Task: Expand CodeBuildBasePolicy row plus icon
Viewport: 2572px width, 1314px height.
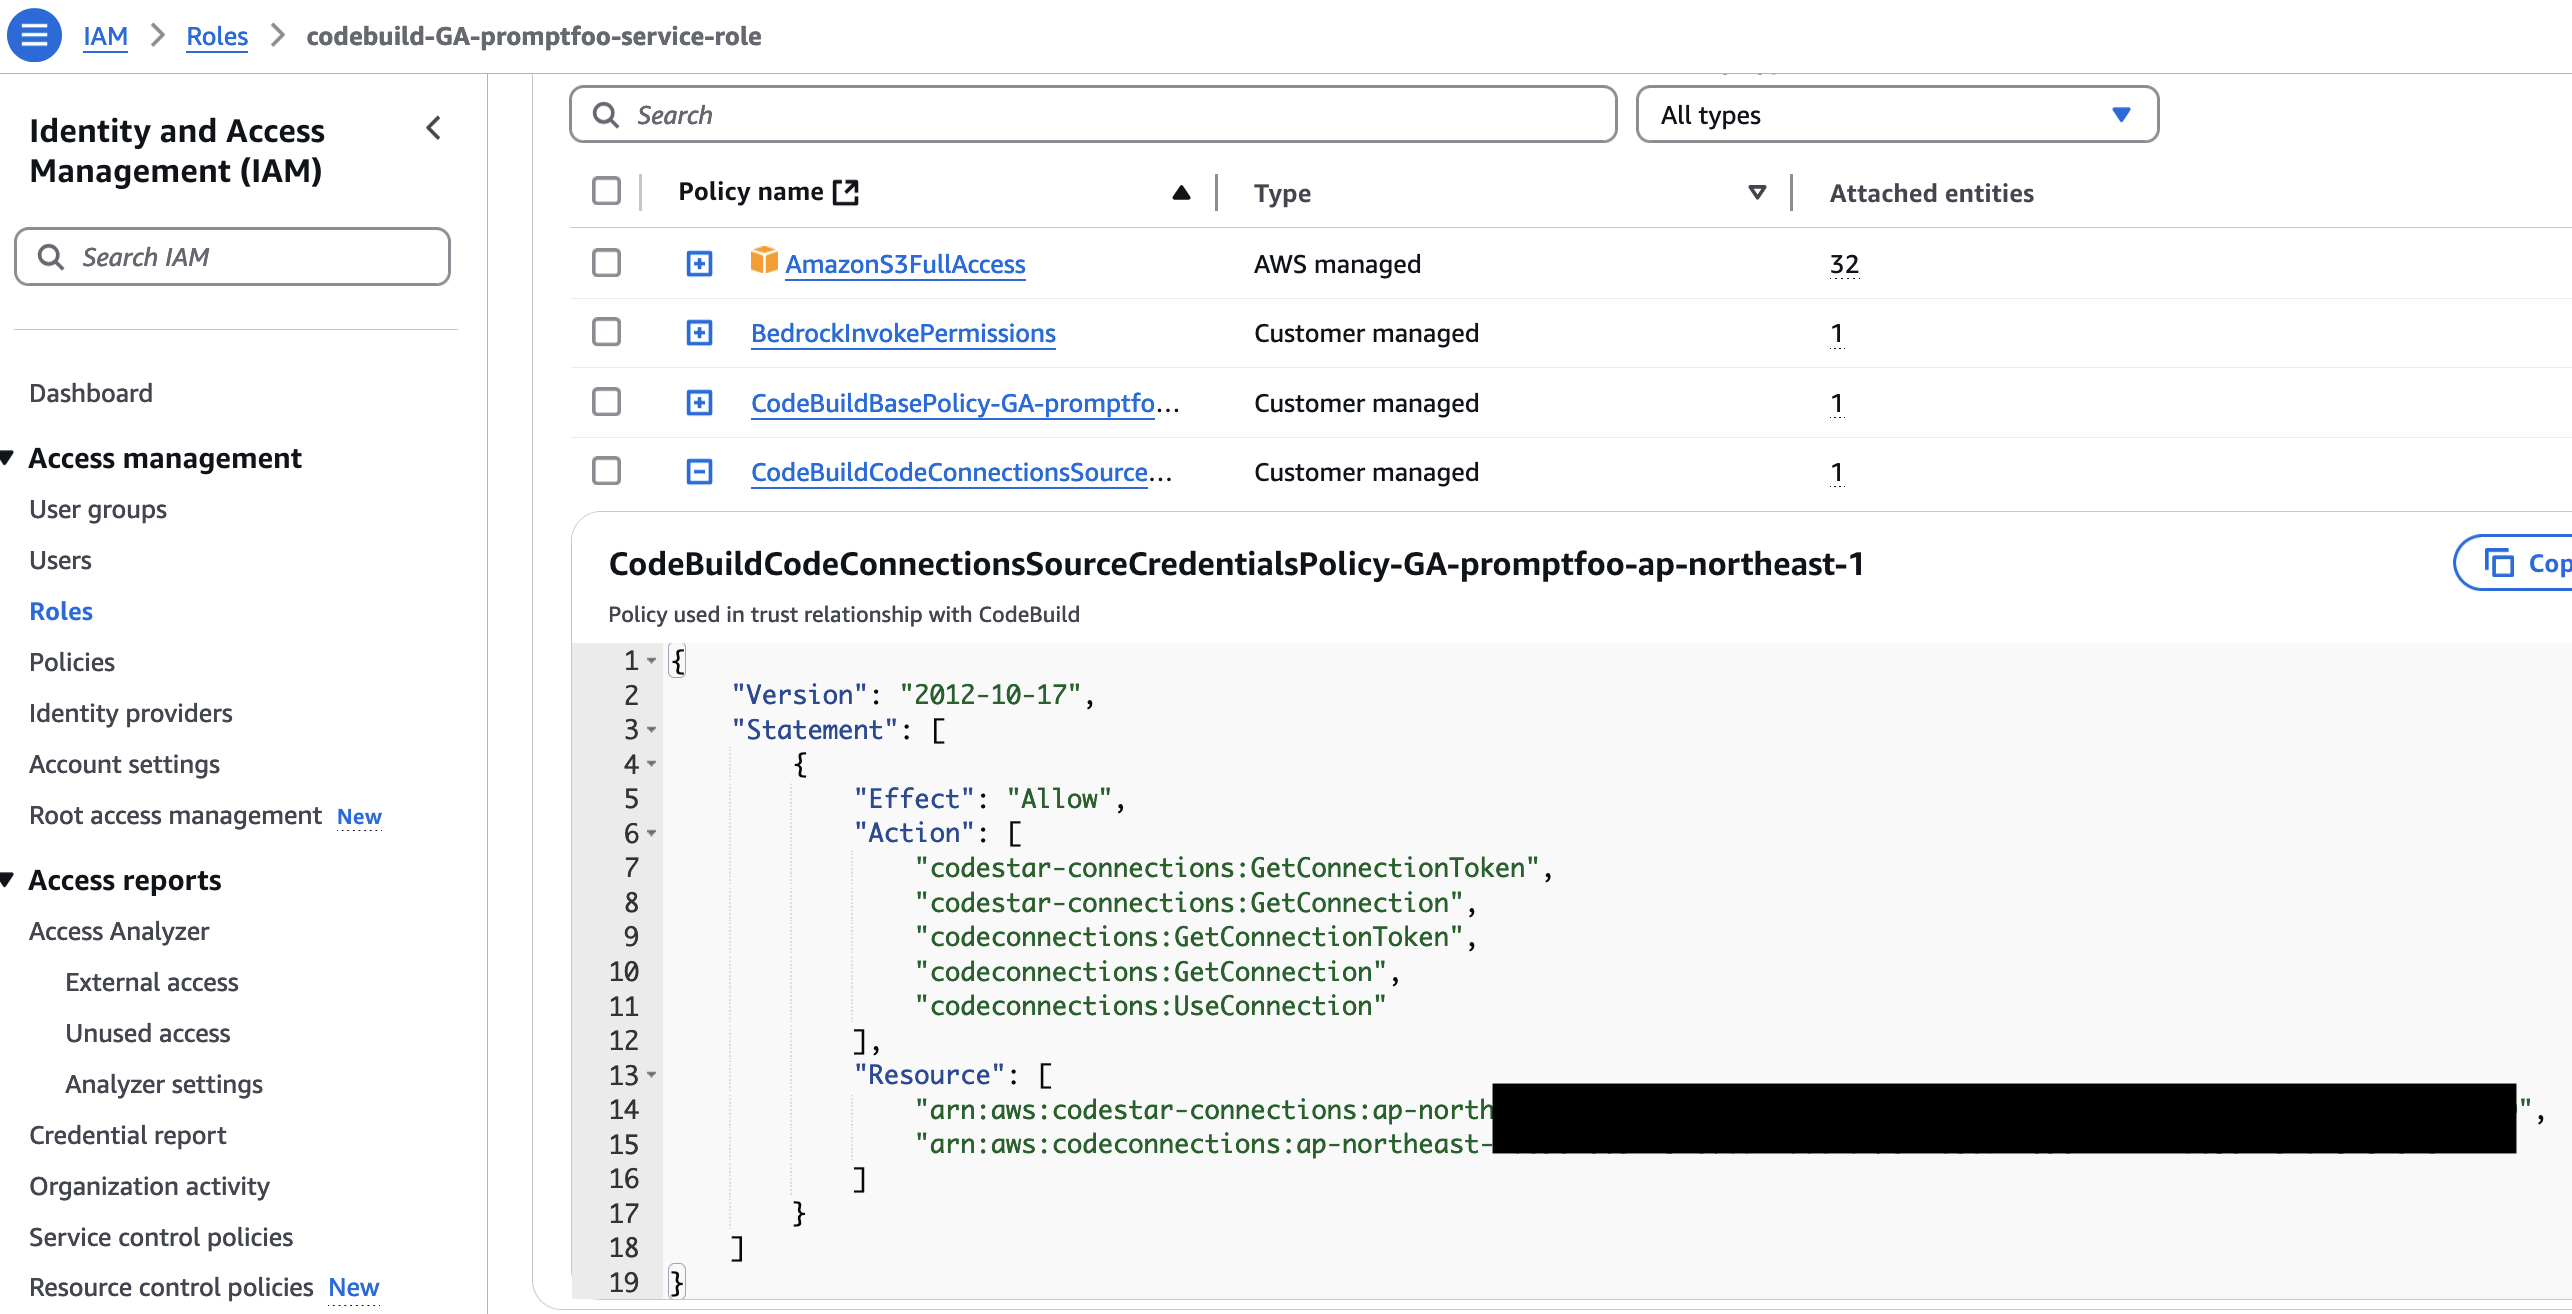Action: [699, 403]
